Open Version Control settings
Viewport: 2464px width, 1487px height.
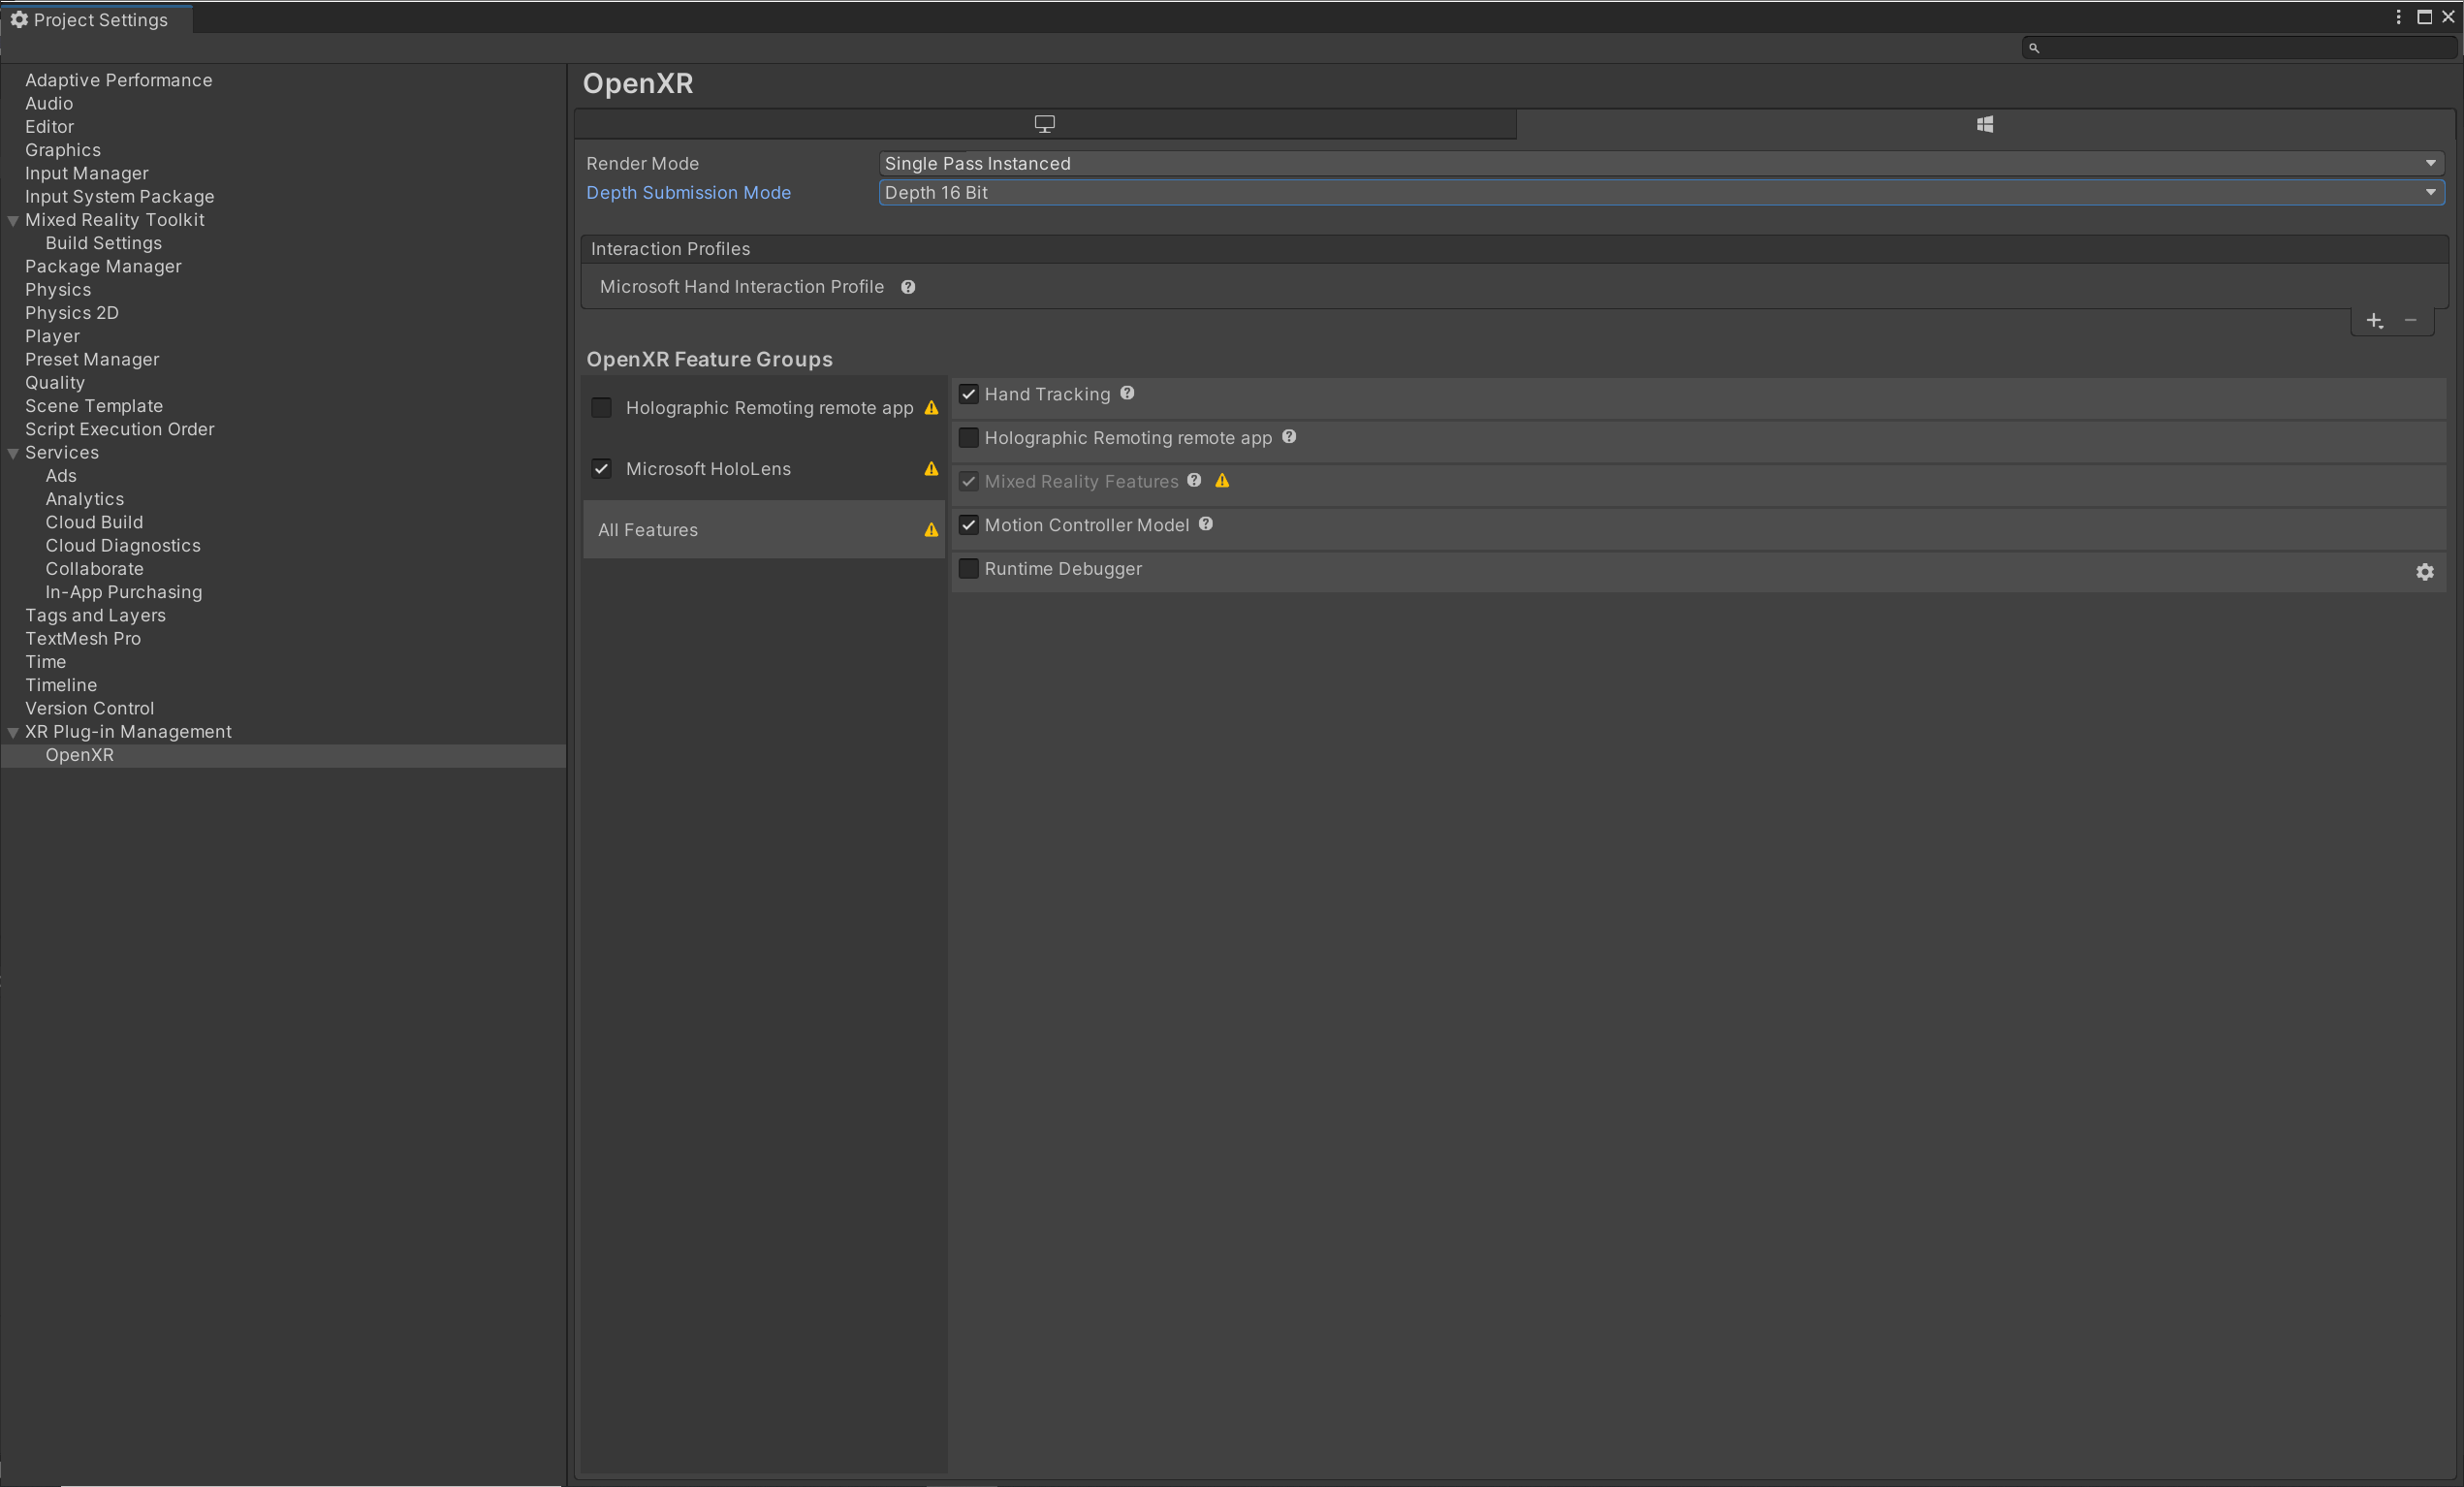tap(90, 708)
